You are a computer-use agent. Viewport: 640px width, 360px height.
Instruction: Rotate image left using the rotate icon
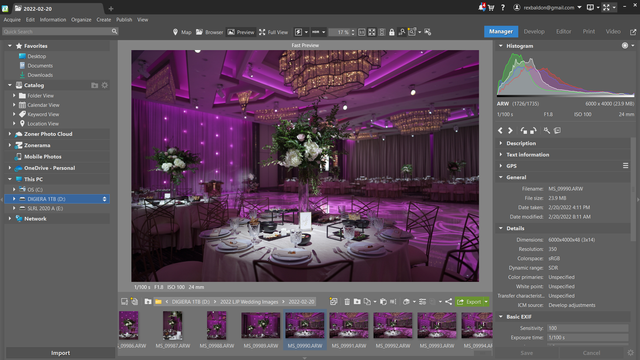click(x=524, y=131)
